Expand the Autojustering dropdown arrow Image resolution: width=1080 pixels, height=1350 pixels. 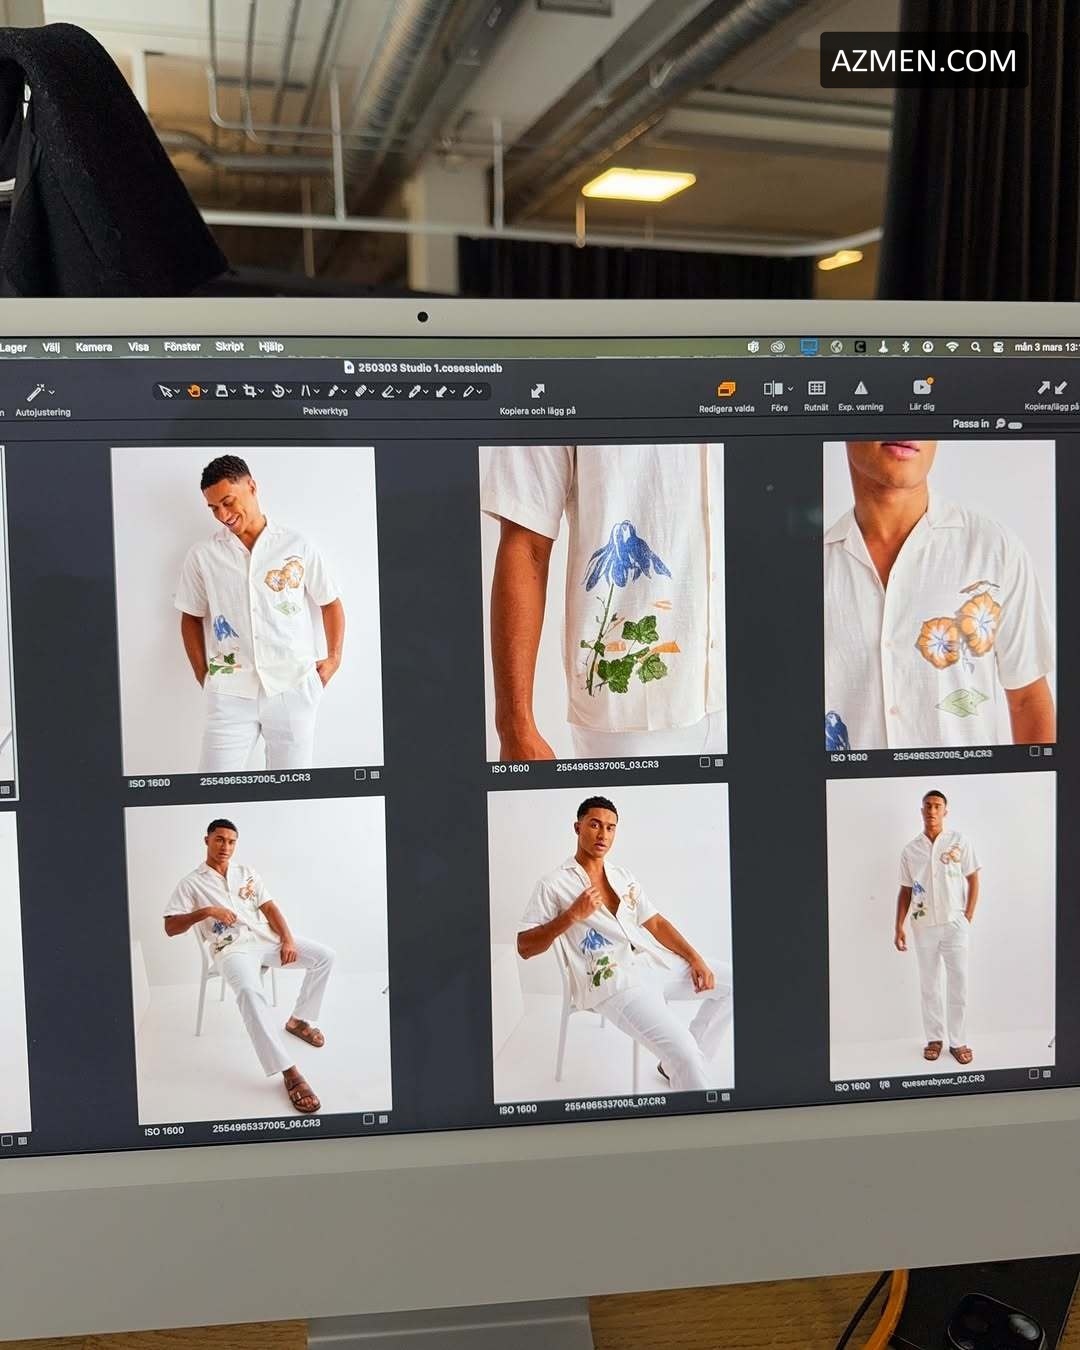[x=52, y=392]
